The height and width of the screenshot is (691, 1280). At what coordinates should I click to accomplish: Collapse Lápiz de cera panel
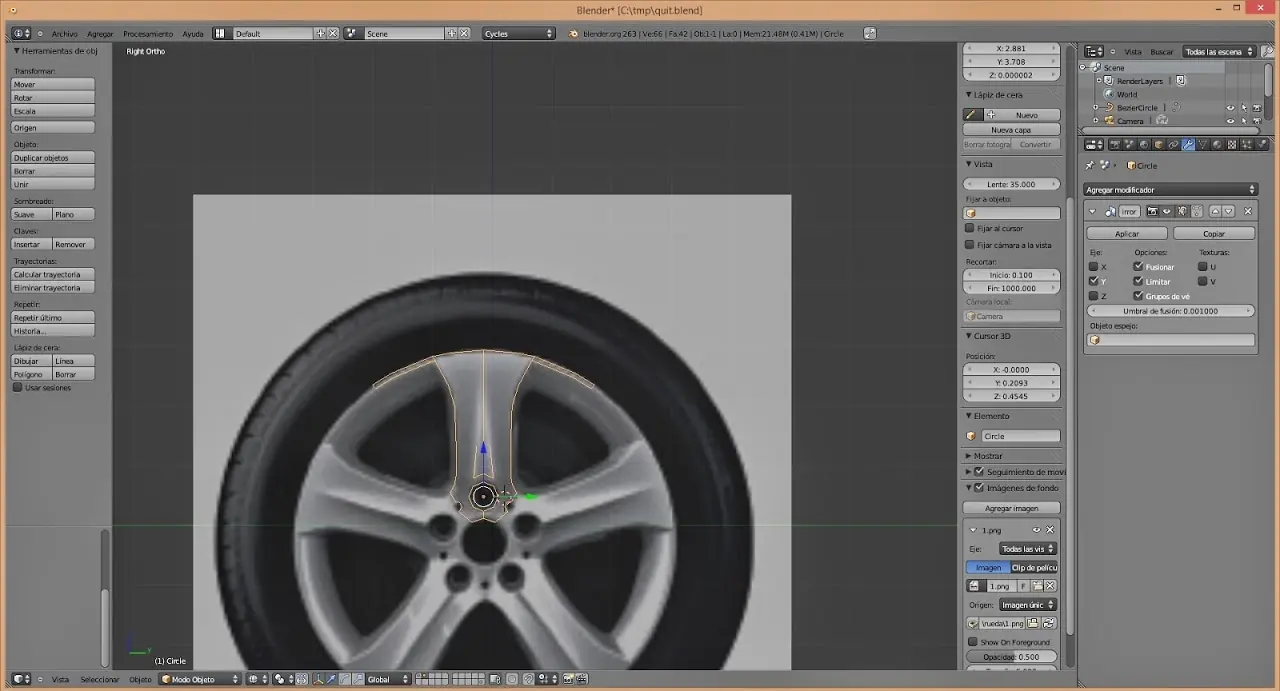pyautogui.click(x=969, y=95)
